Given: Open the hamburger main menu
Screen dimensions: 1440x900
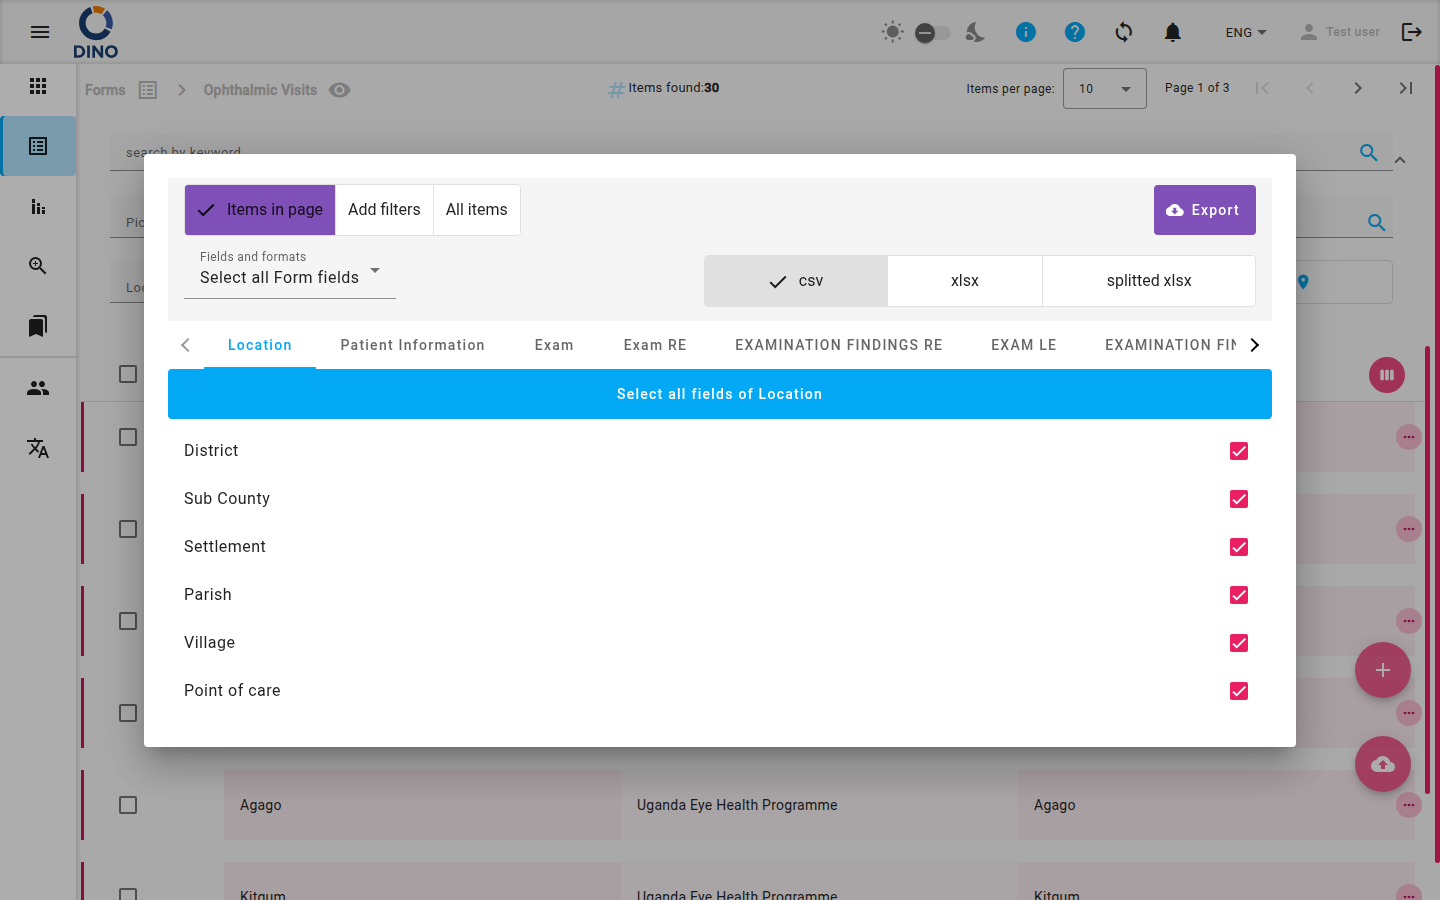Looking at the screenshot, I should tap(40, 32).
